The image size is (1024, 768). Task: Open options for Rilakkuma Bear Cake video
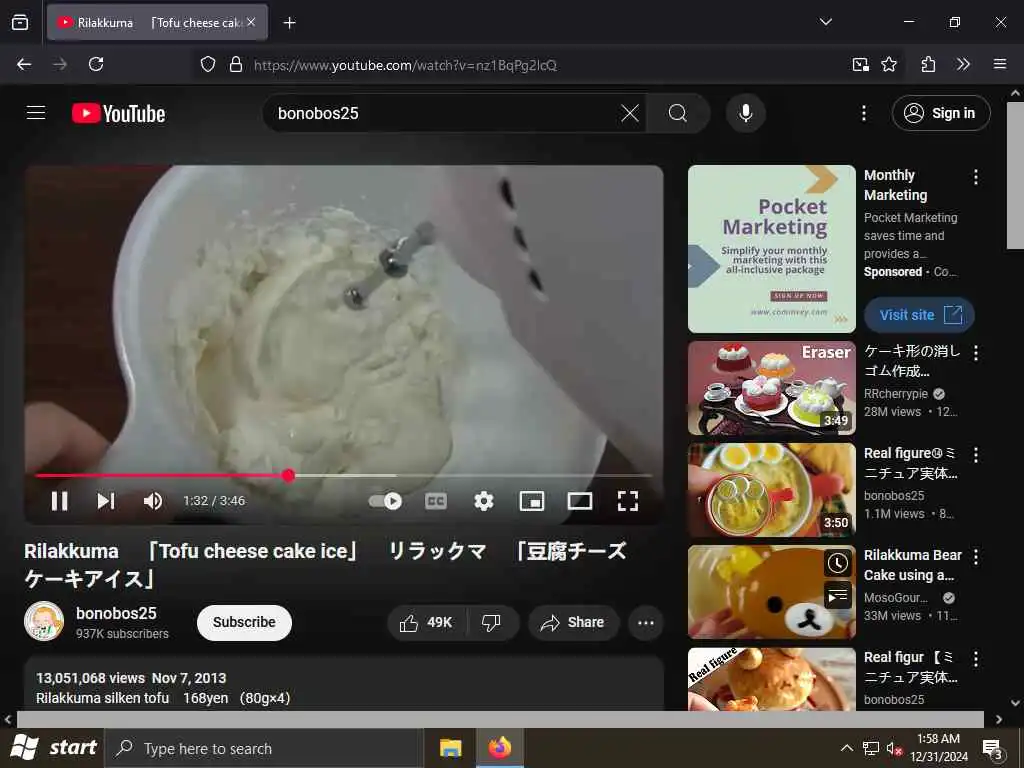(976, 557)
